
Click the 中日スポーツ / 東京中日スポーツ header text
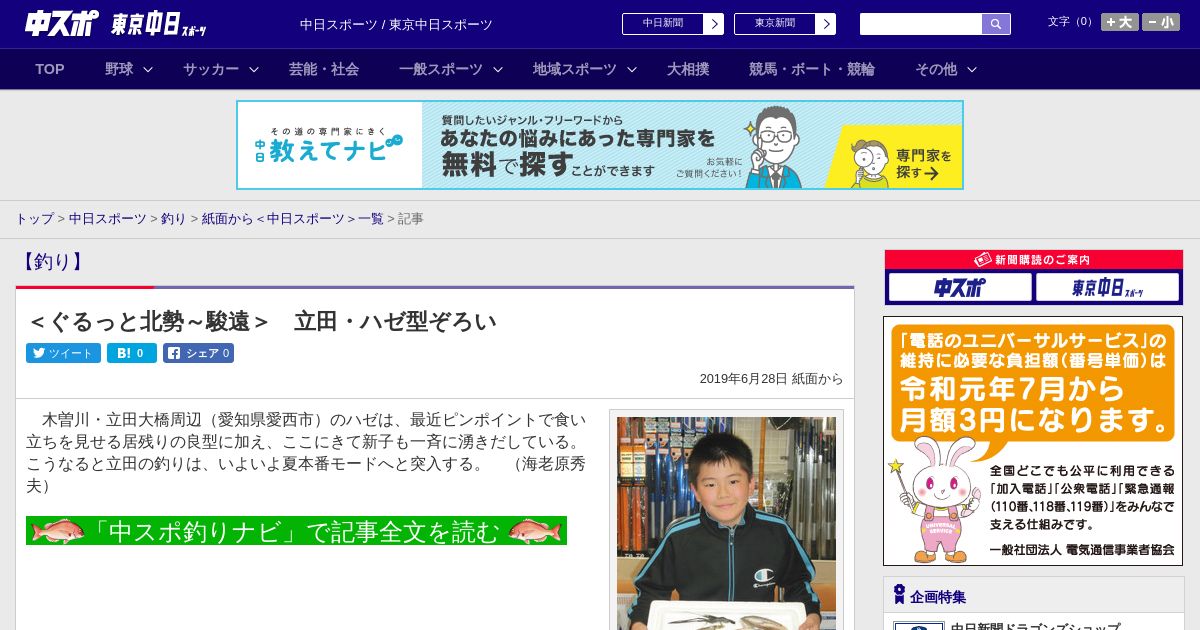click(x=396, y=24)
